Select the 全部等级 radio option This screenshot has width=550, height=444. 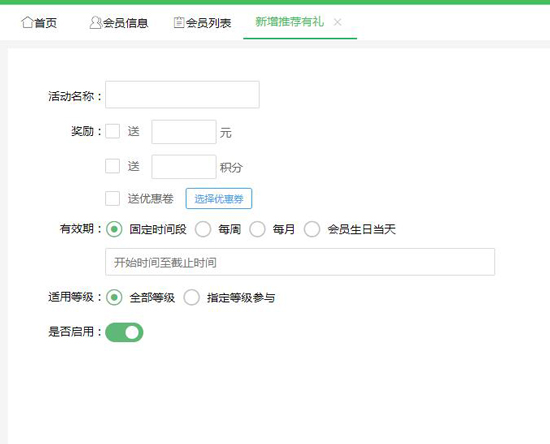pos(114,297)
